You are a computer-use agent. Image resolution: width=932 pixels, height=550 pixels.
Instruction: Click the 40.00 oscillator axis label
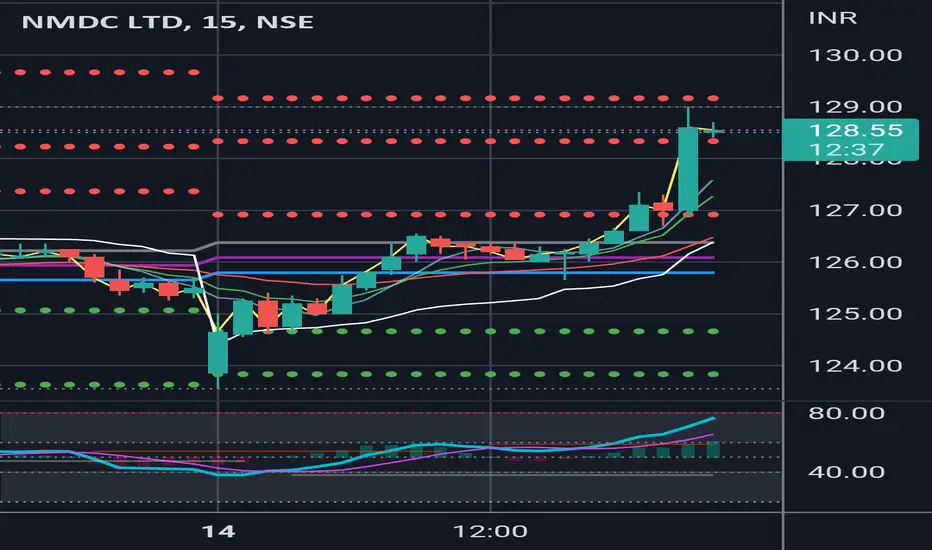coord(846,472)
